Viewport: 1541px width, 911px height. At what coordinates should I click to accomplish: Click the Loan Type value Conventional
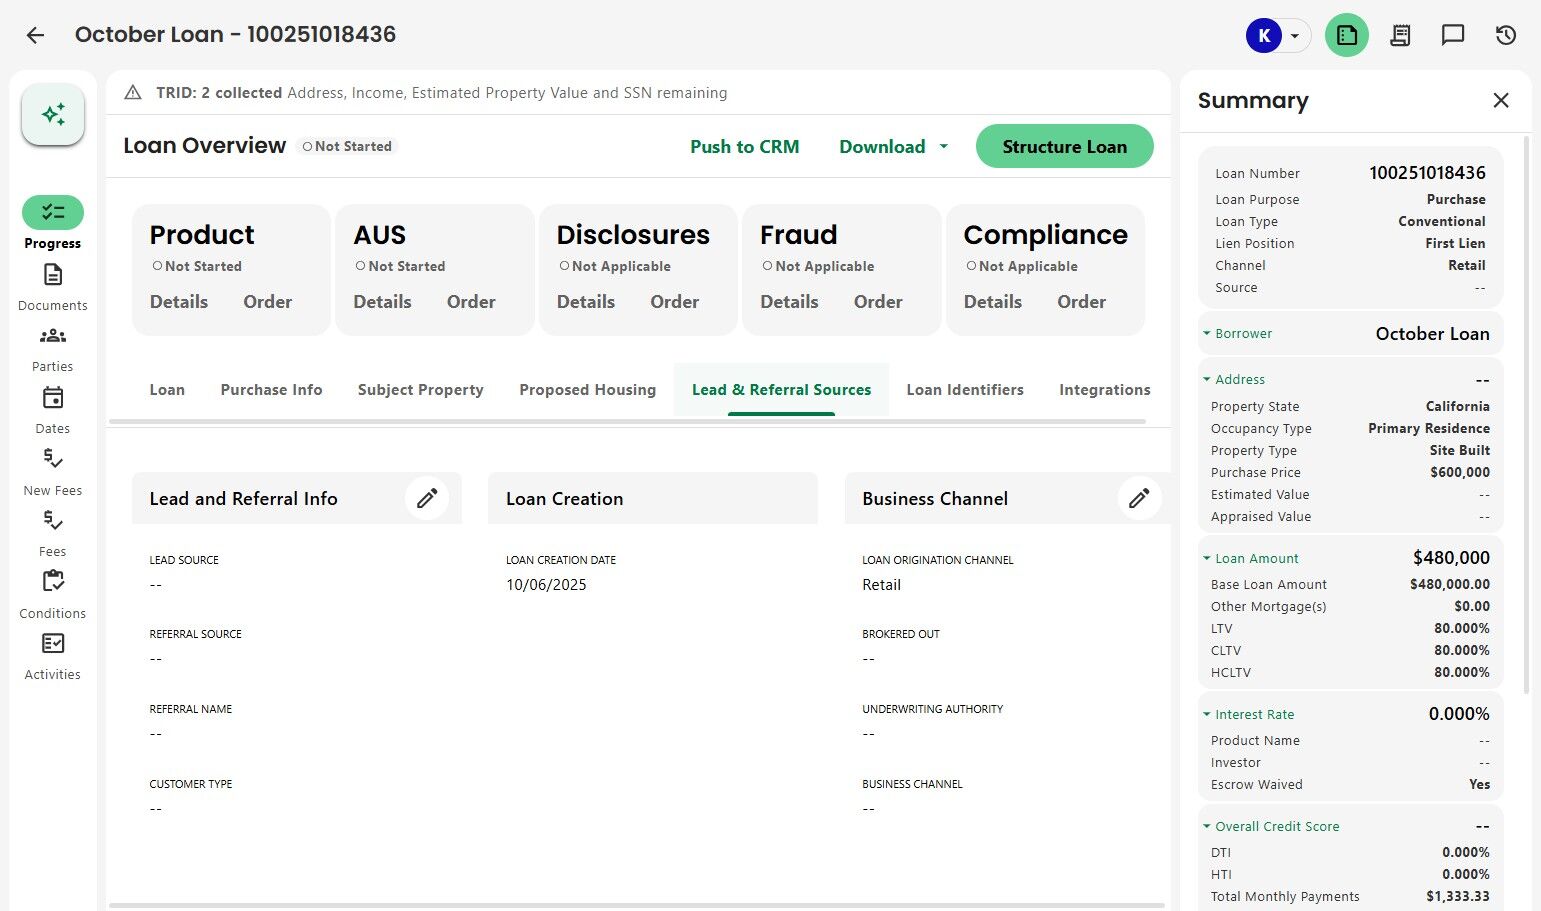tap(1442, 222)
